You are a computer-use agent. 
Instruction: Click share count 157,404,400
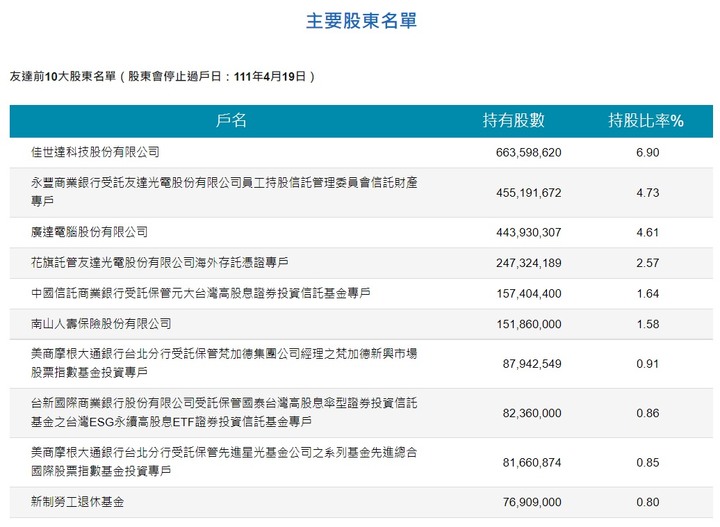click(529, 294)
